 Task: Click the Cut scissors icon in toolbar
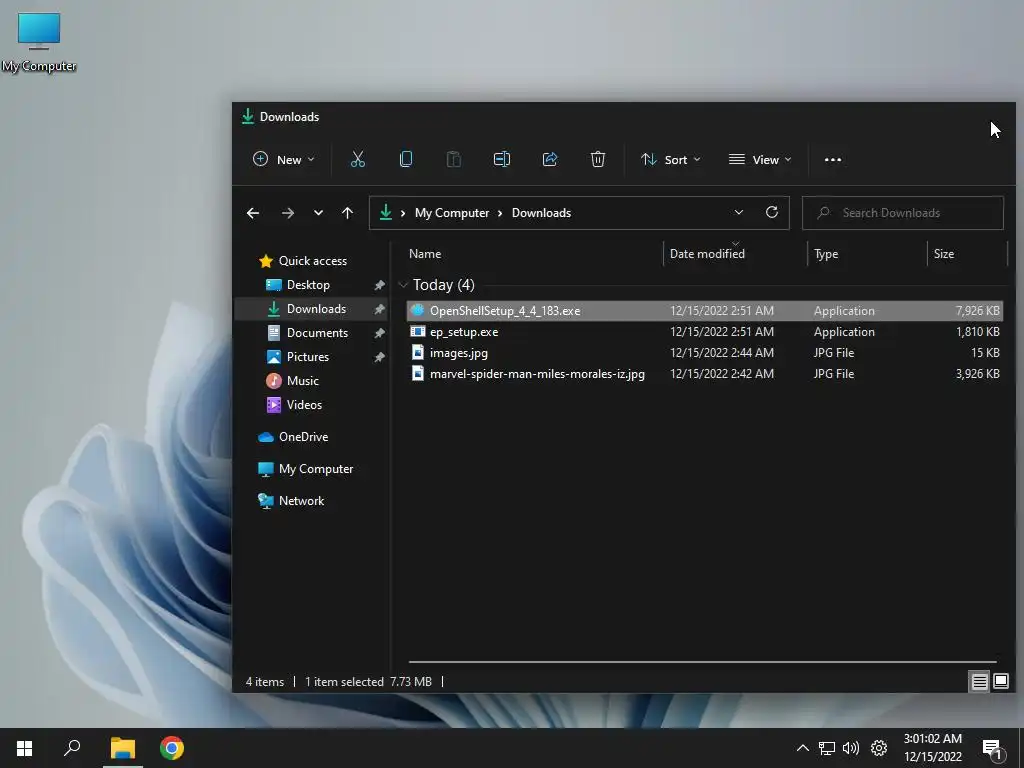(357, 159)
